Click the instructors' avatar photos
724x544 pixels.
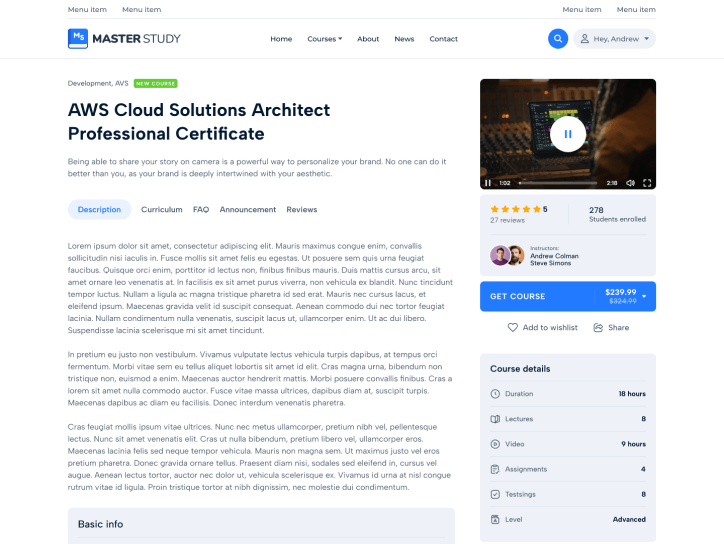507,255
